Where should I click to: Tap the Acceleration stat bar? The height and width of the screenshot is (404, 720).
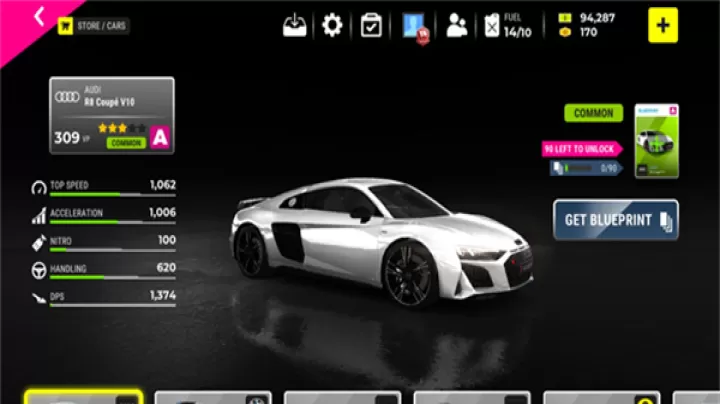click(112, 222)
